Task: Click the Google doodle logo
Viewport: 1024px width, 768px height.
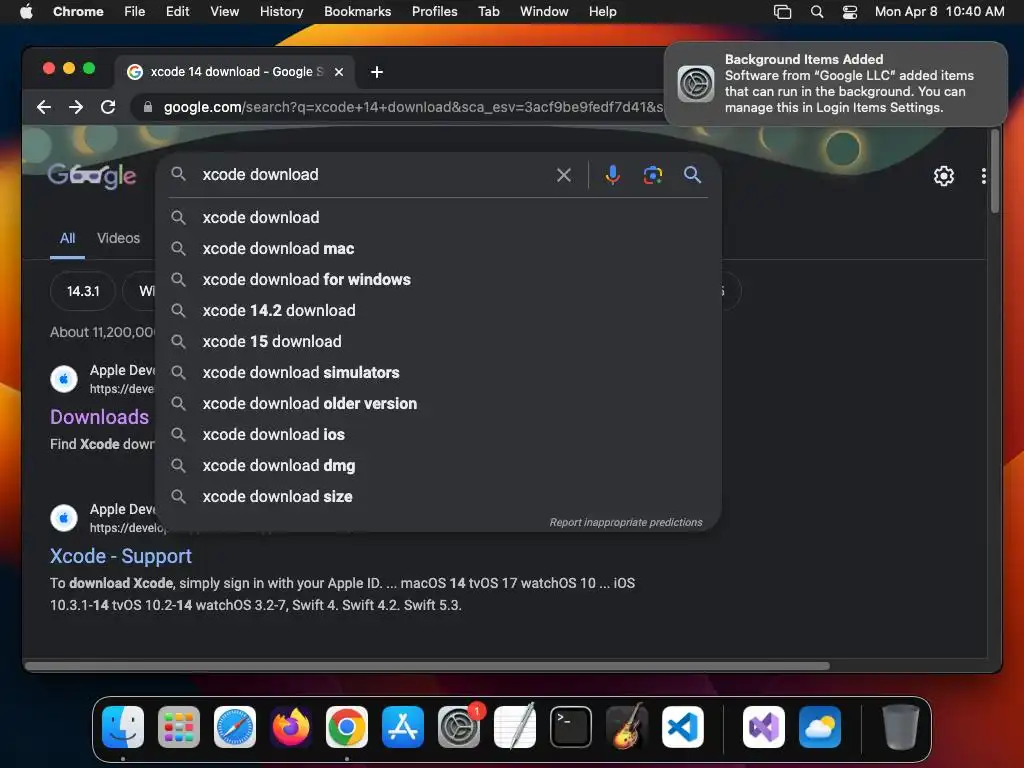Action: [x=92, y=175]
